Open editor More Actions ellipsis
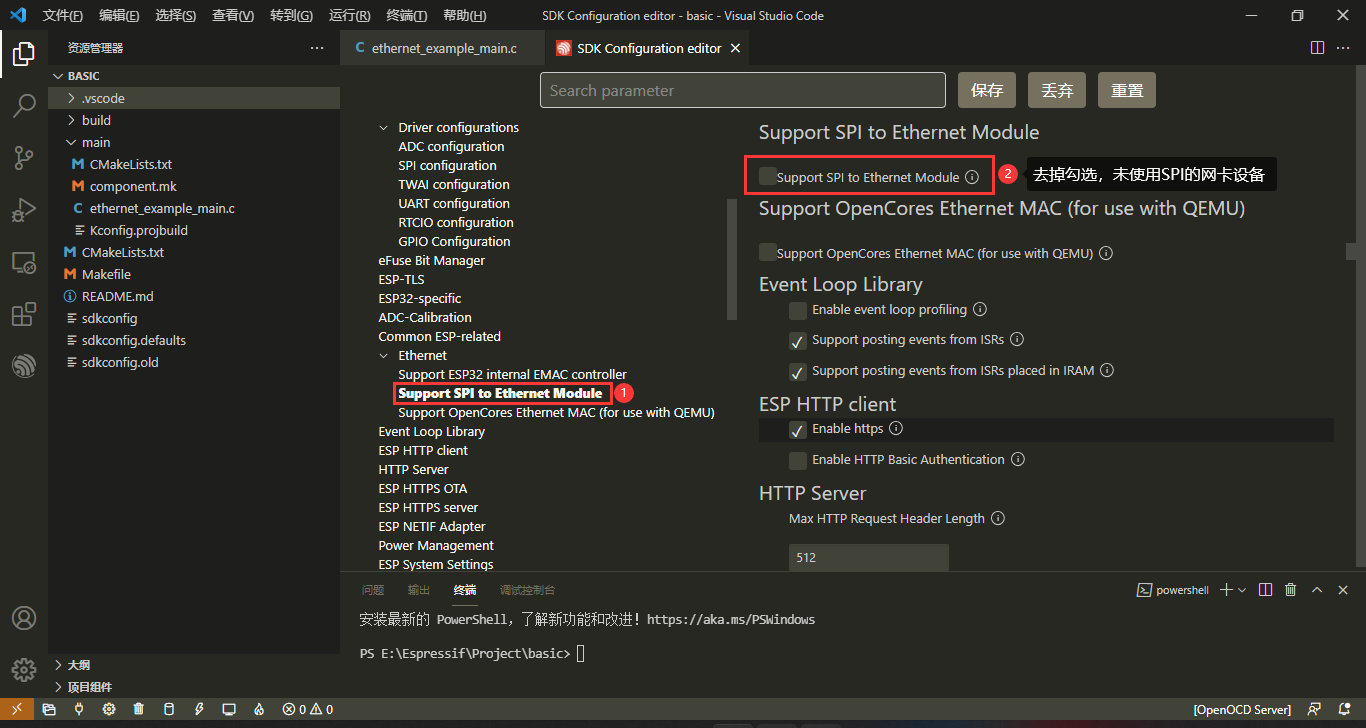The width and height of the screenshot is (1366, 728). [x=1344, y=47]
